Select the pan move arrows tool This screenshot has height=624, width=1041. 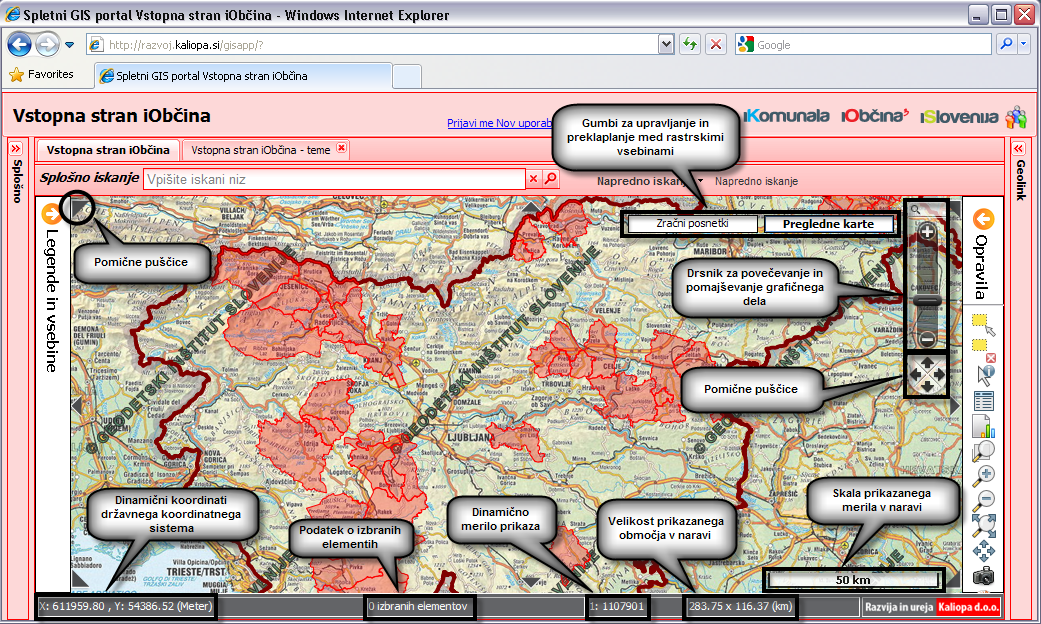point(983,549)
